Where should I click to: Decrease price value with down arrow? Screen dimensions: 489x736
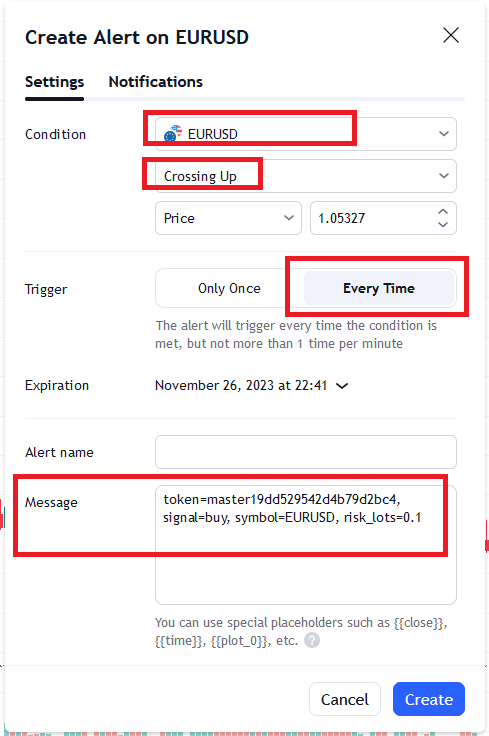443,224
